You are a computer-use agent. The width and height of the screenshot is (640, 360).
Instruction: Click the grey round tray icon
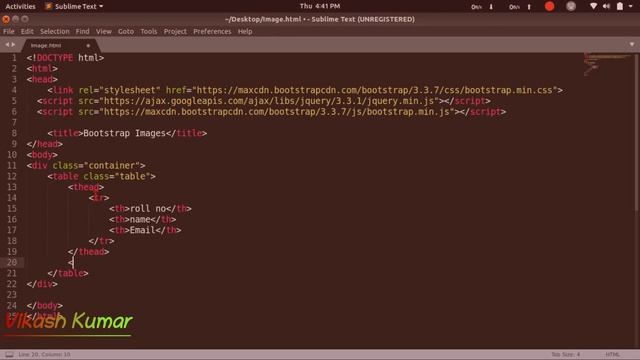click(571, 6)
